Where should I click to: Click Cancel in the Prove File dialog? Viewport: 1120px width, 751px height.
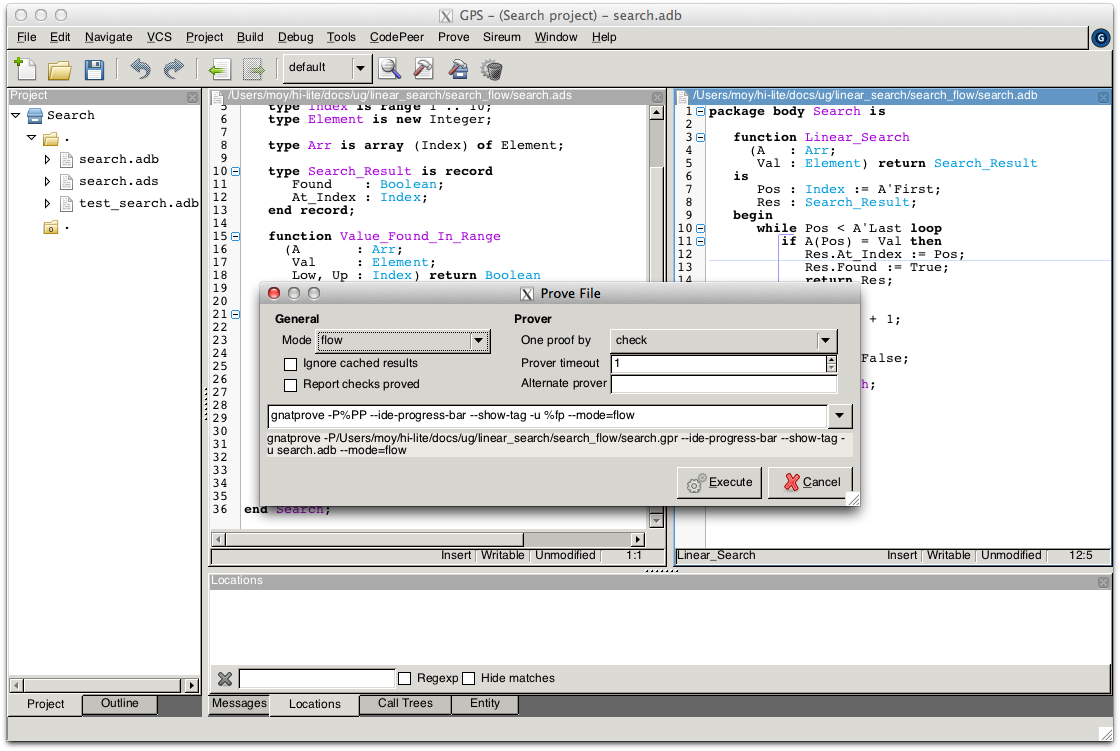click(811, 483)
